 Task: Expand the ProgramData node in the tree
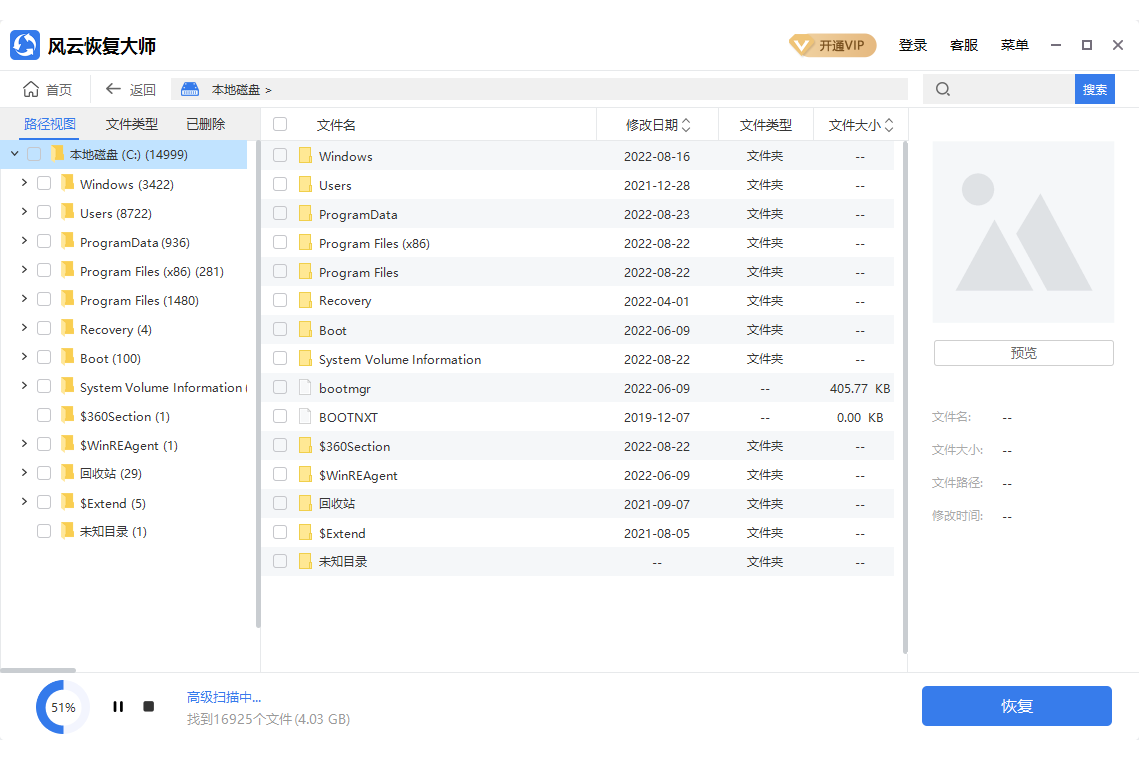[x=24, y=242]
